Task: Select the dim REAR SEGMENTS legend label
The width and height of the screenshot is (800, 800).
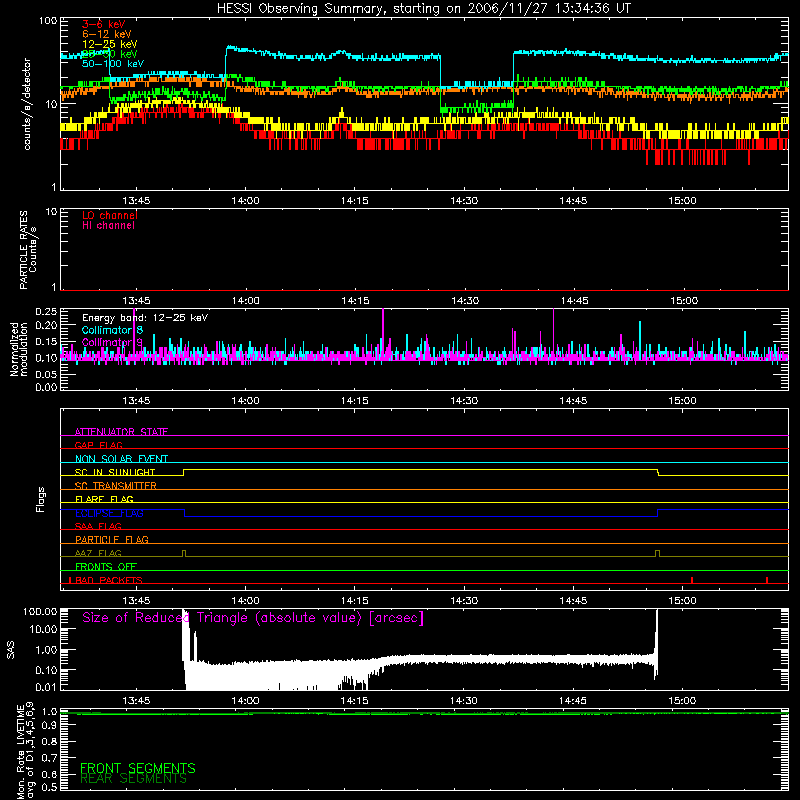Action: pyautogui.click(x=133, y=779)
